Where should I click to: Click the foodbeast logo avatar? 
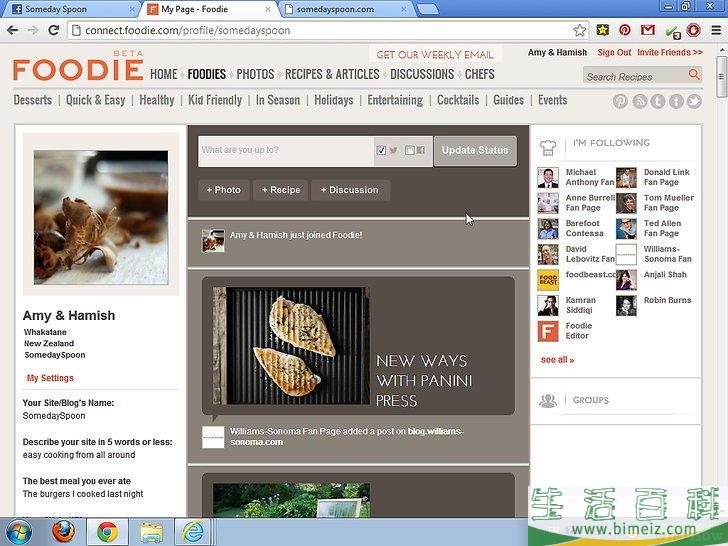548,280
